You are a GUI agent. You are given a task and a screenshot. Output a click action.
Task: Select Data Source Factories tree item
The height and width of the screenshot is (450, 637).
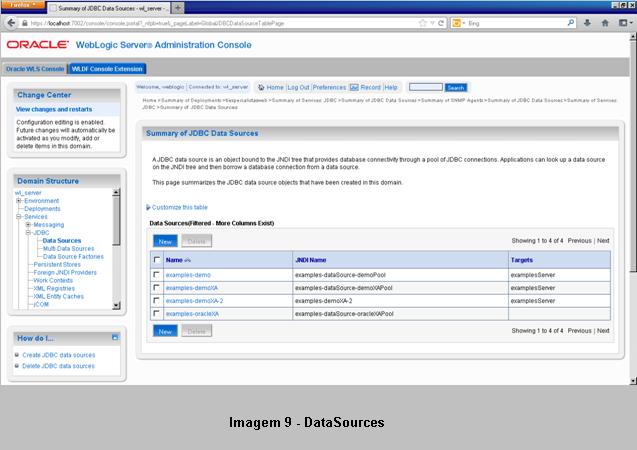click(x=73, y=257)
